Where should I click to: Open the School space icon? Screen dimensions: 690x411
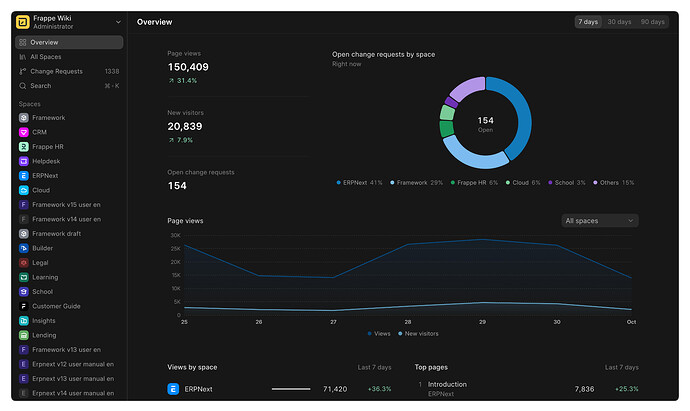coord(24,292)
